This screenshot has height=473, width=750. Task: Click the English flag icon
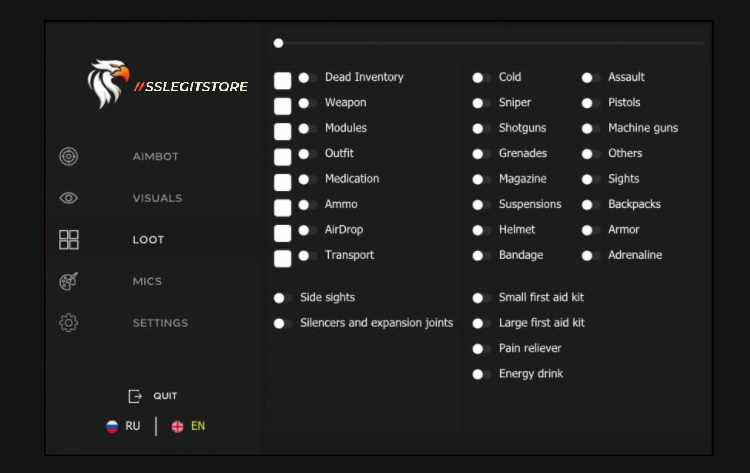pos(177,426)
